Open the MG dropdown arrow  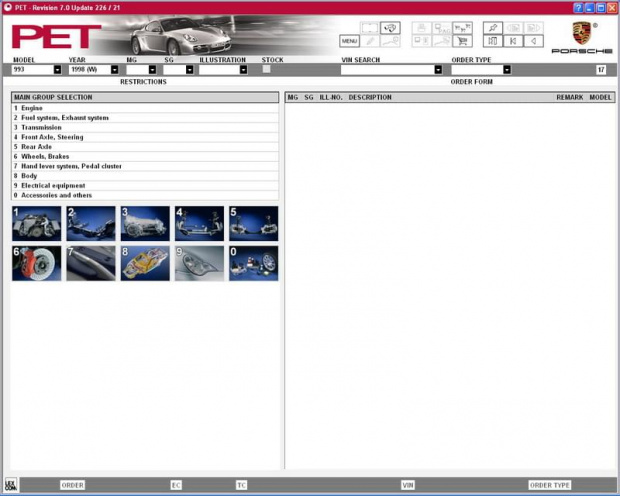click(x=152, y=70)
